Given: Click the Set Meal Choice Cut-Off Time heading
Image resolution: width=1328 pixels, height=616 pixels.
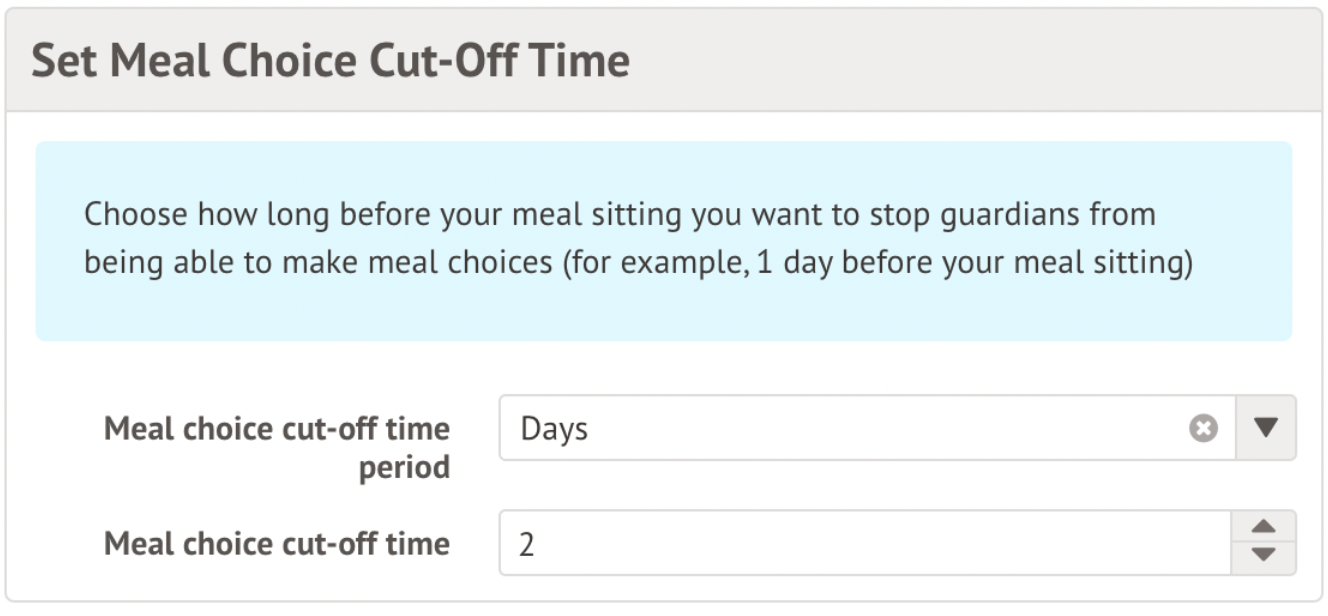Looking at the screenshot, I should (x=331, y=61).
